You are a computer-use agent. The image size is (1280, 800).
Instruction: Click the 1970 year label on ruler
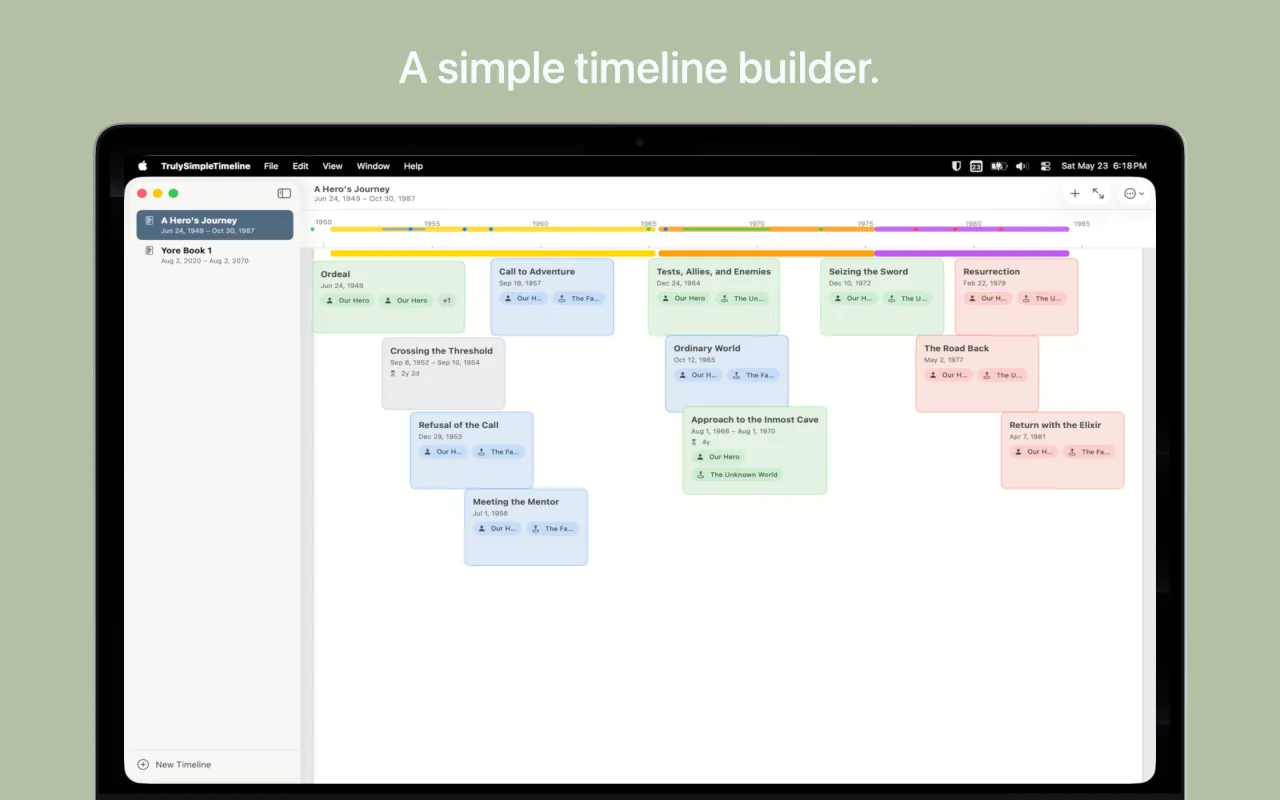pyautogui.click(x=756, y=224)
